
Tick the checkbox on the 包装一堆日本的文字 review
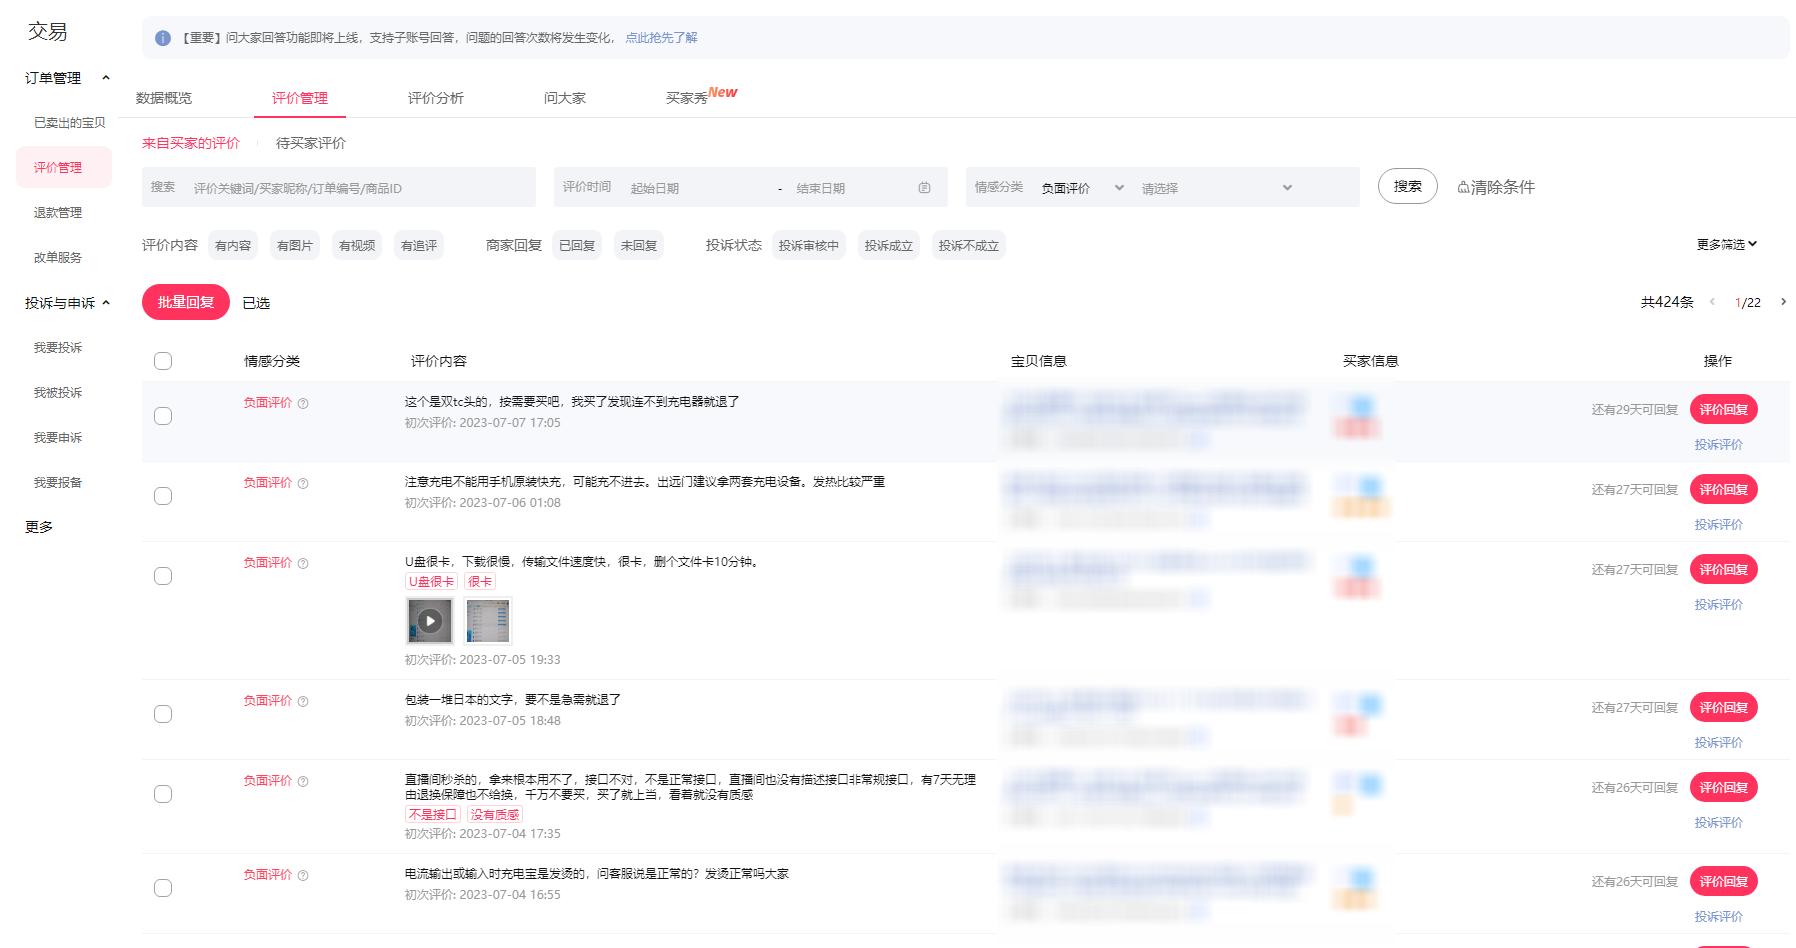pyautogui.click(x=163, y=713)
